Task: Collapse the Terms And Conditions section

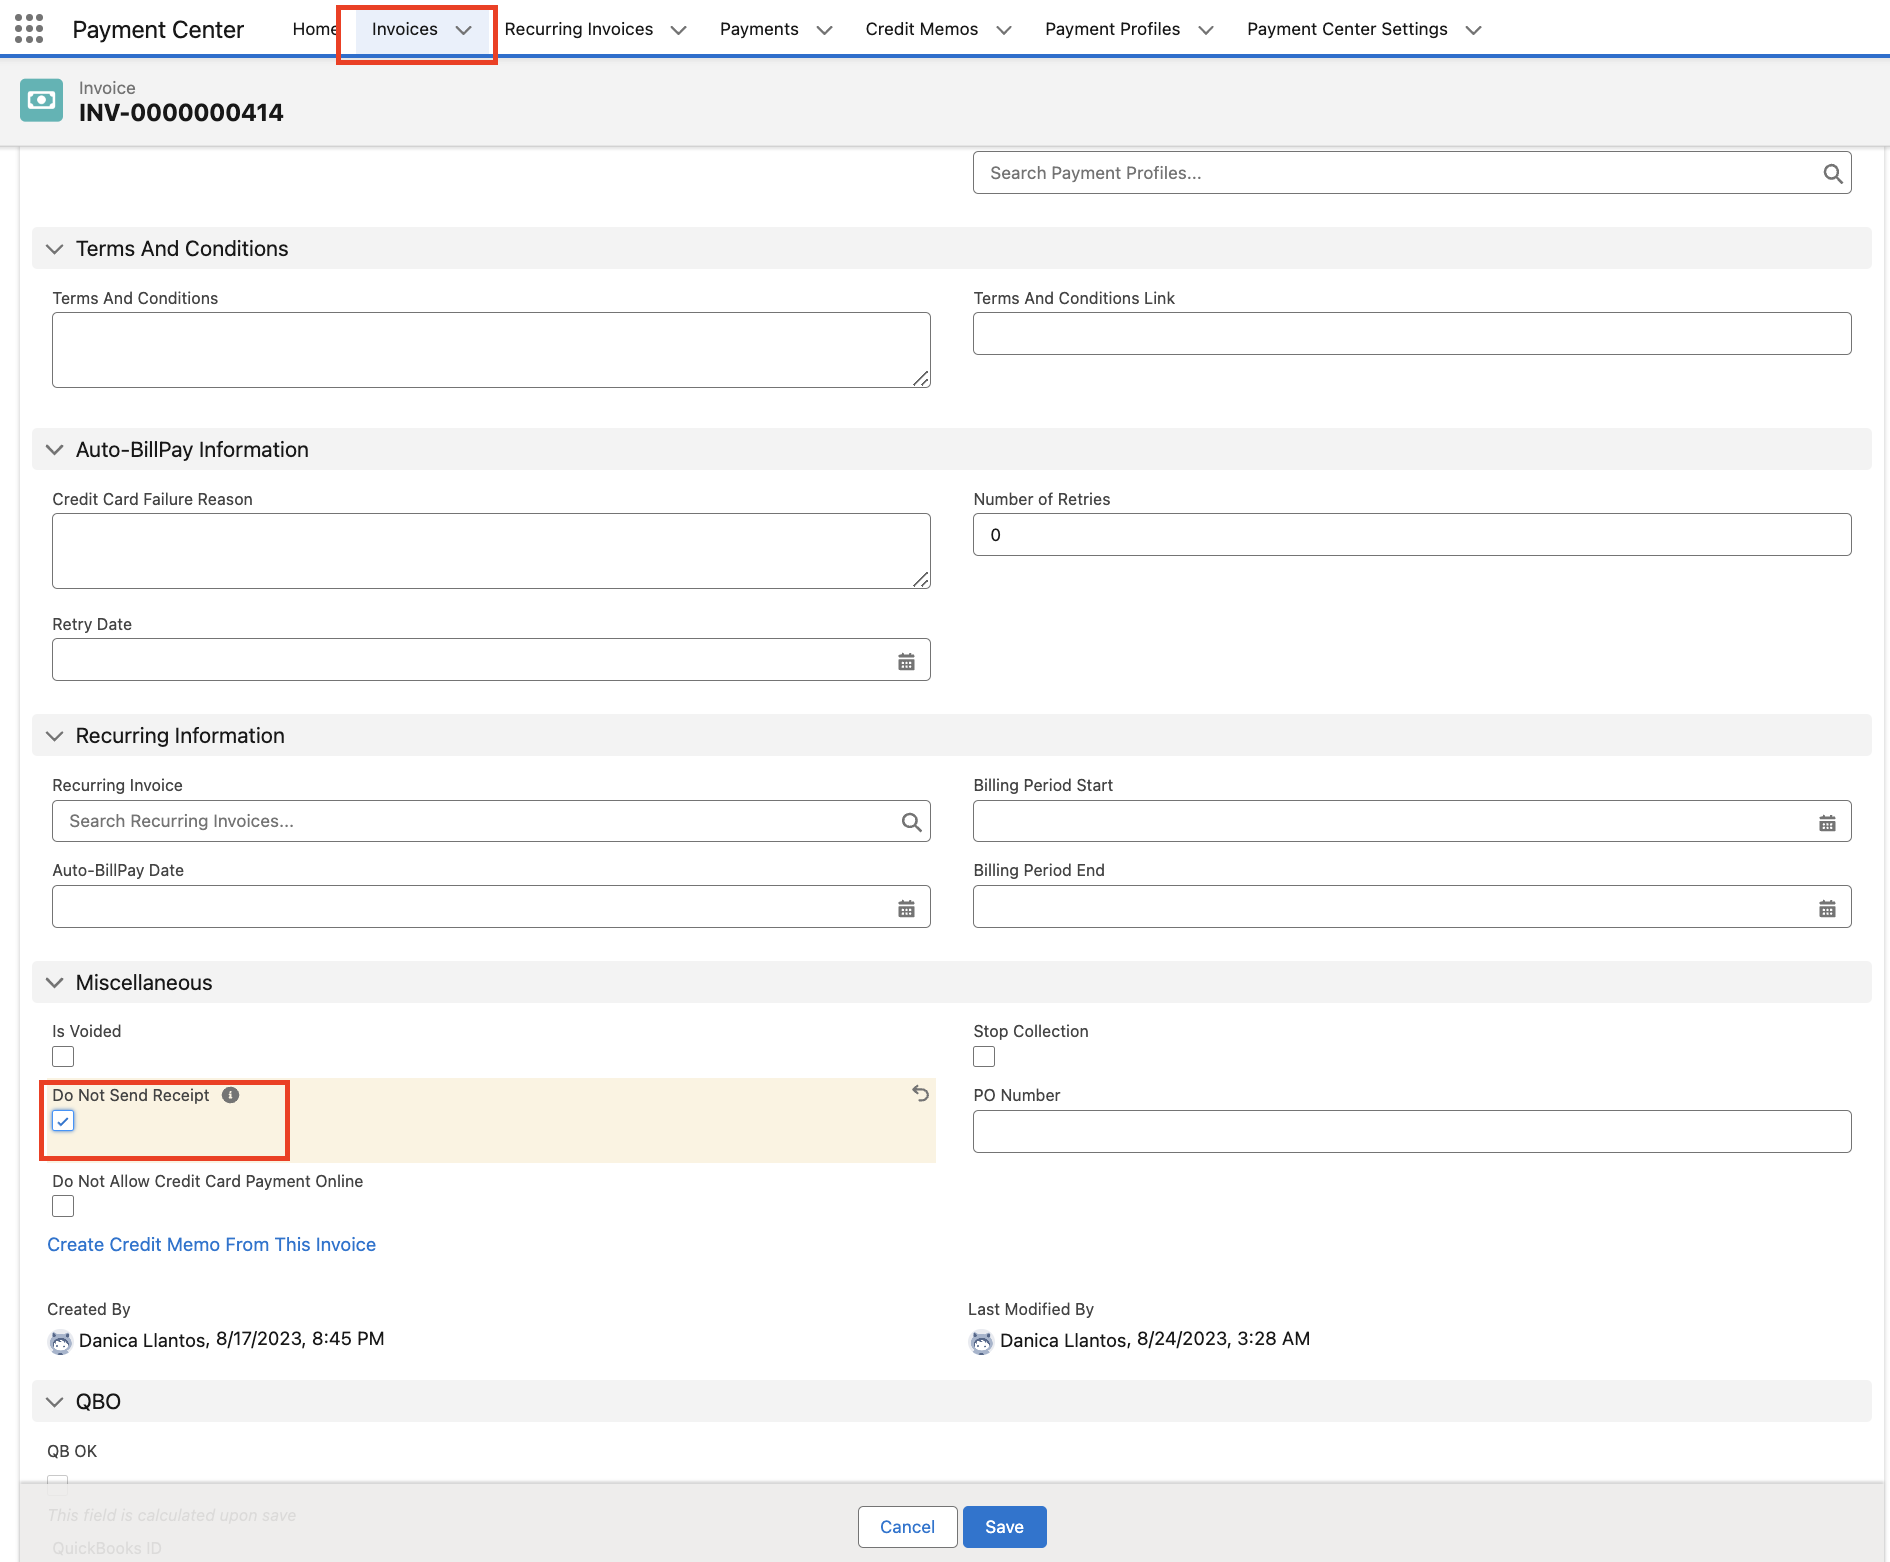Action: (x=55, y=249)
